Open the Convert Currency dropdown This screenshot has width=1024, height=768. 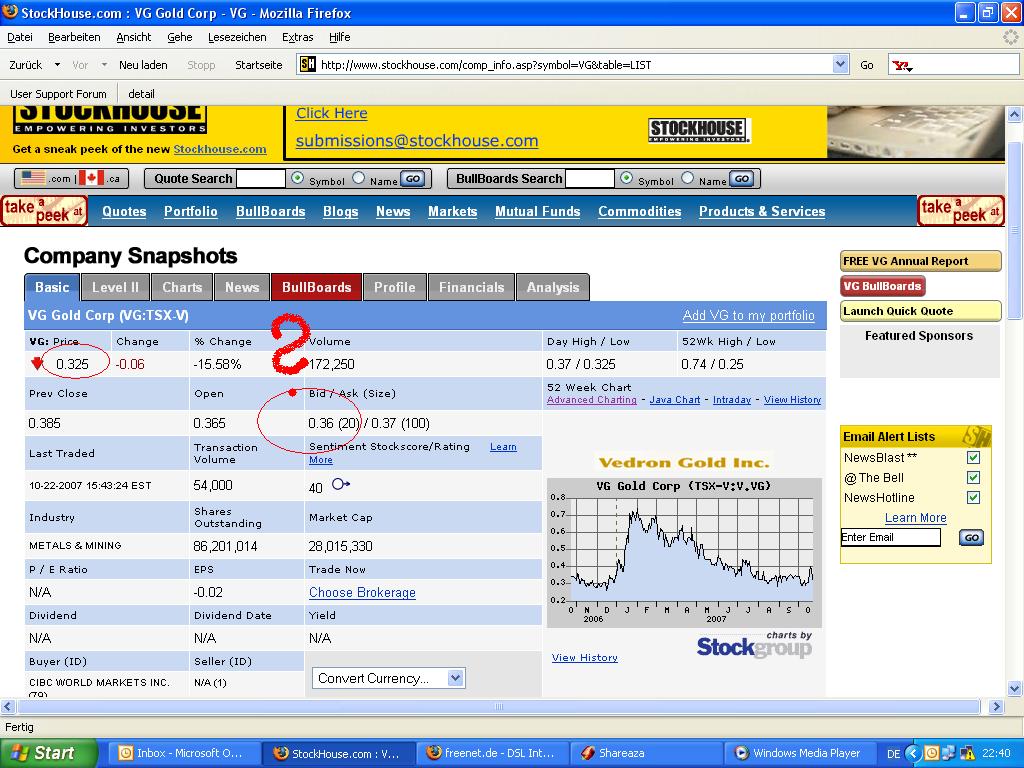coord(388,678)
